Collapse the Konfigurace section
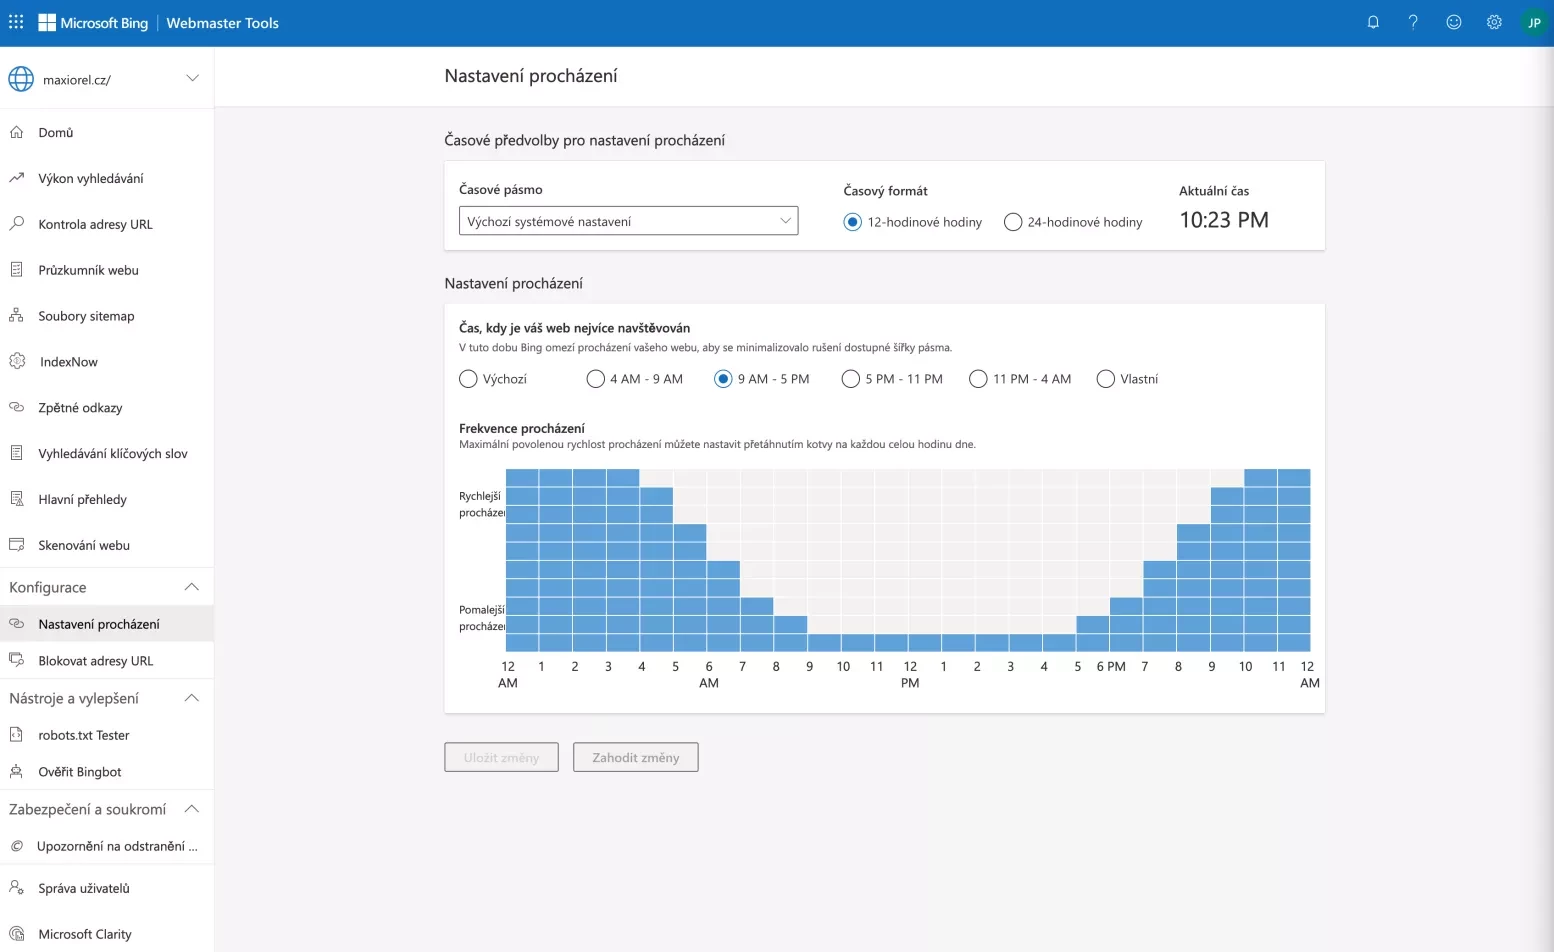 coord(192,587)
